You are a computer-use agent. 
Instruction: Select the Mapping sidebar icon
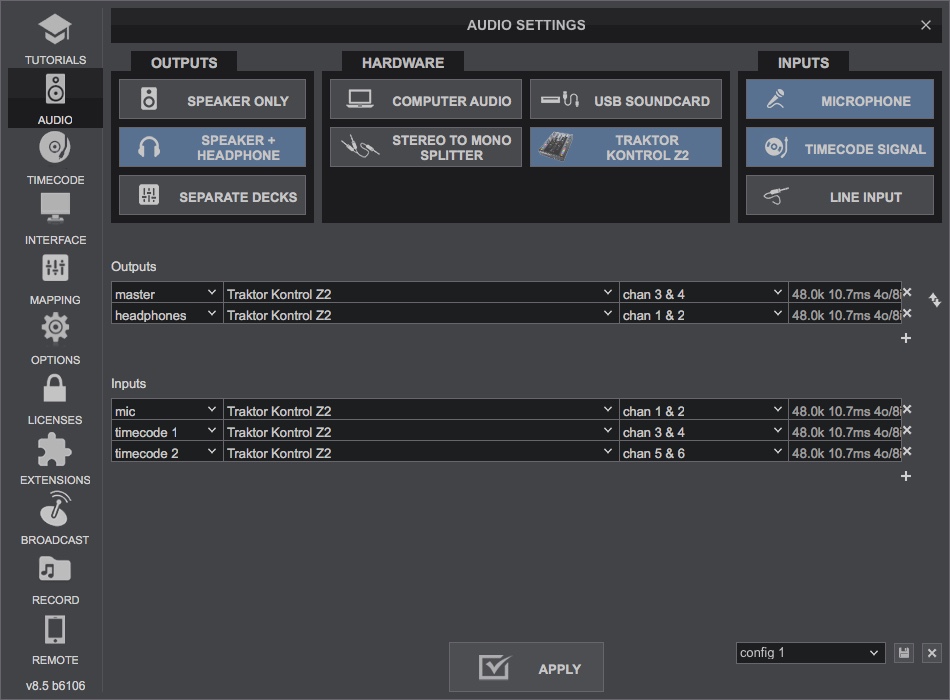55,278
